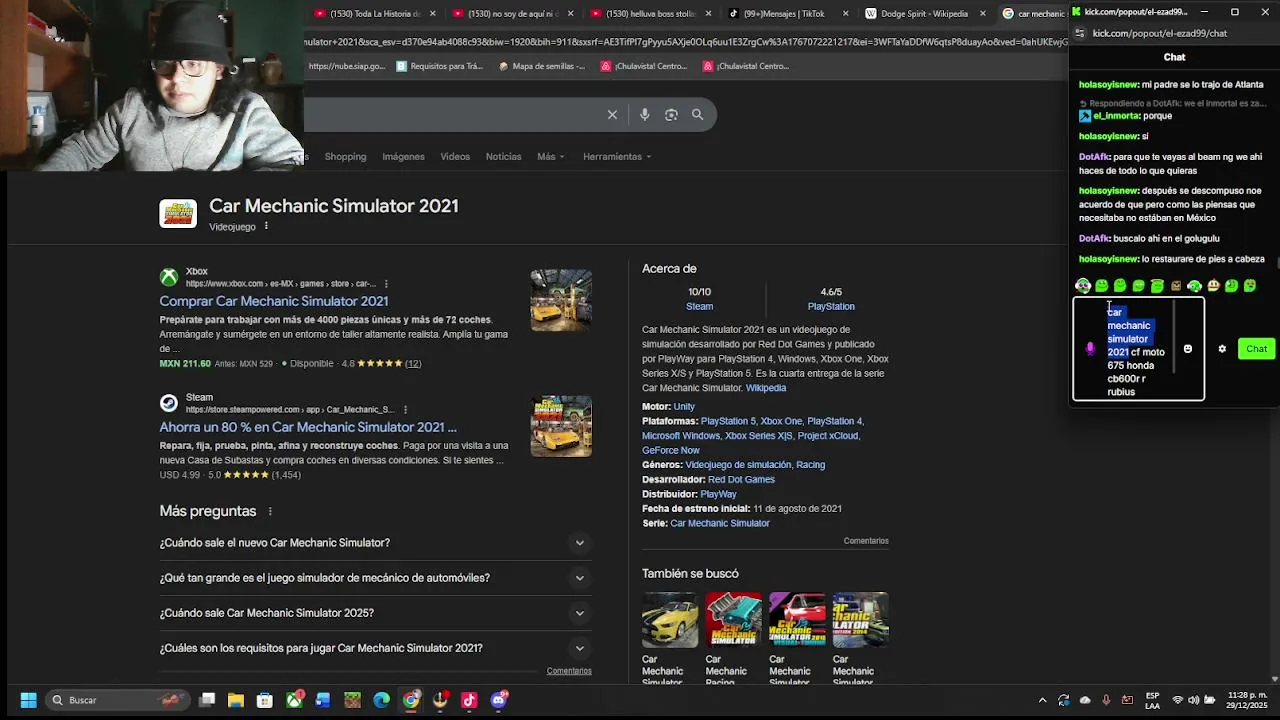Open Microsoft Store from taskbar
This screenshot has width=1280, height=720.
pyautogui.click(x=265, y=700)
